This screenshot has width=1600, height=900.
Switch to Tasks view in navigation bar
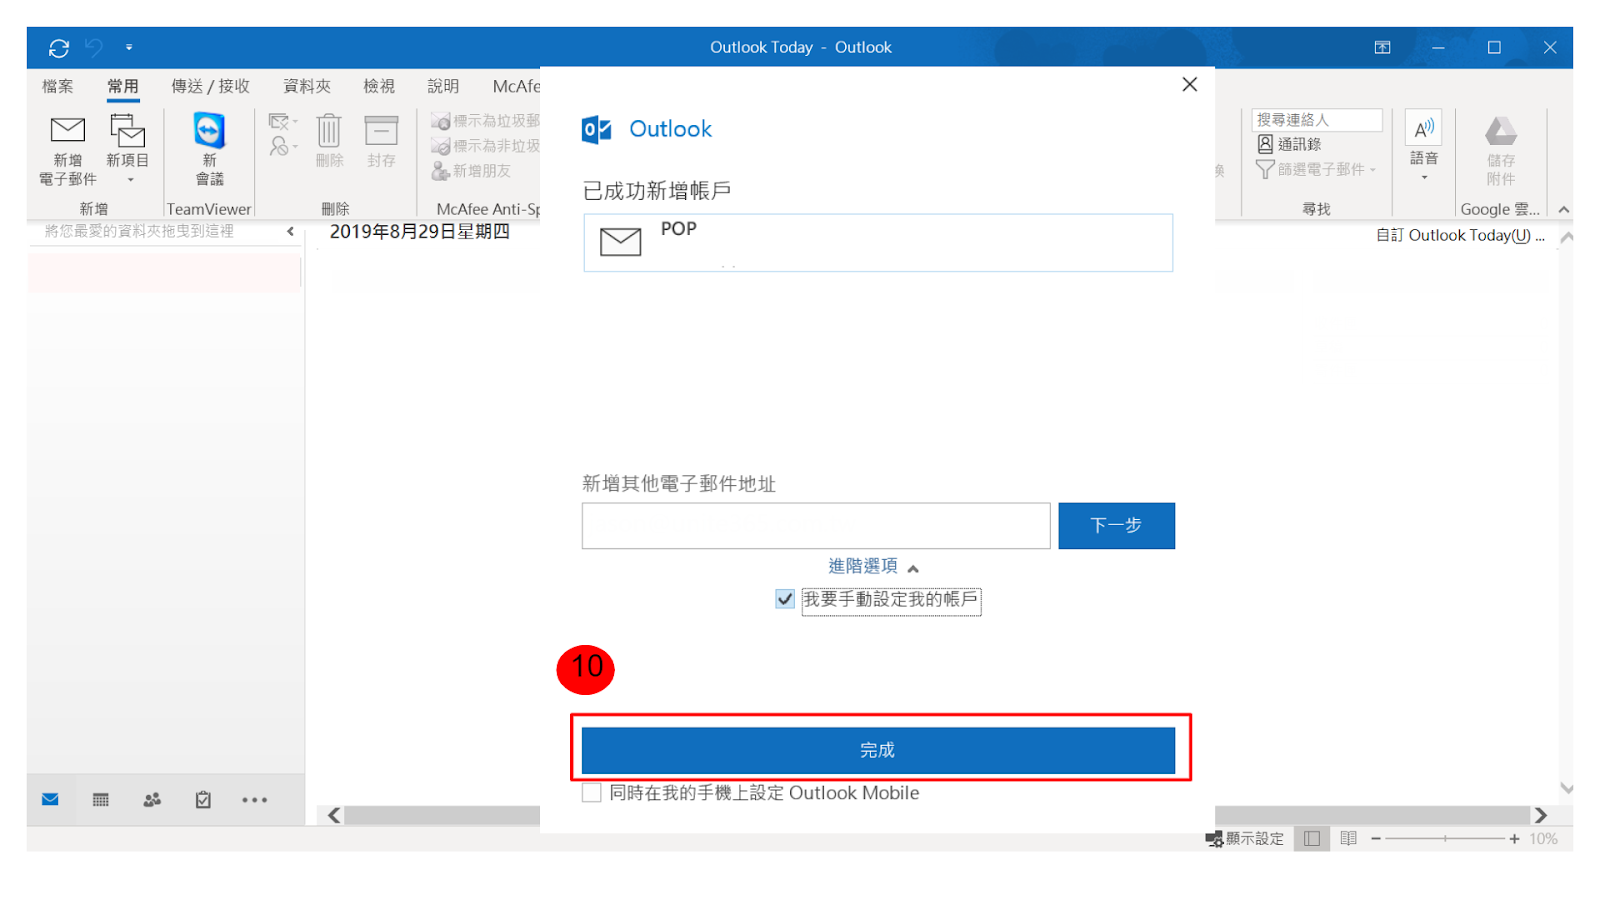tap(203, 799)
